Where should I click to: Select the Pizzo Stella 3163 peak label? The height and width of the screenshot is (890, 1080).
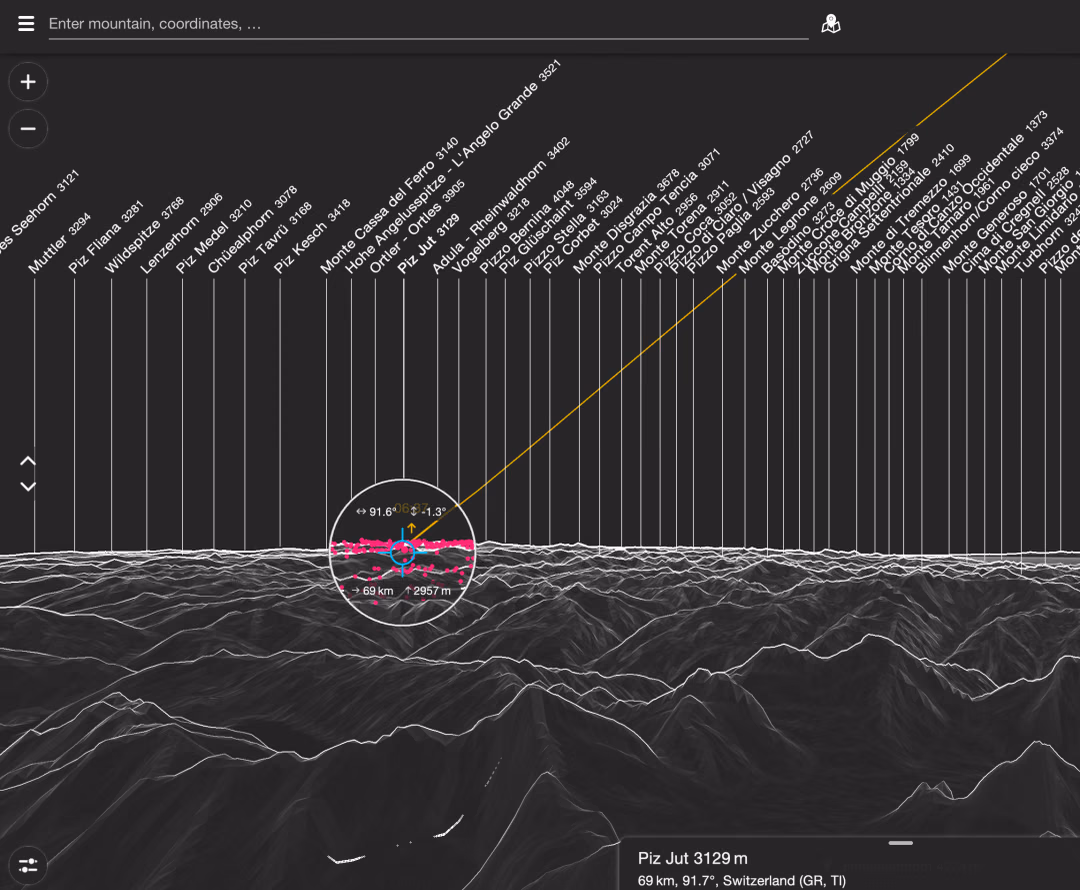point(567,232)
